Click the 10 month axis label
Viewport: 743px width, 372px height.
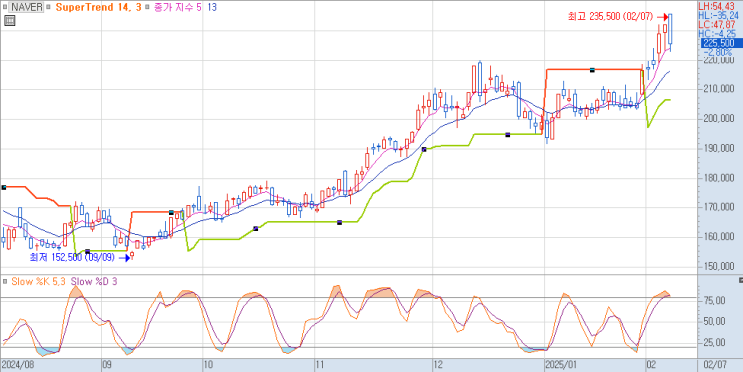coord(208,365)
